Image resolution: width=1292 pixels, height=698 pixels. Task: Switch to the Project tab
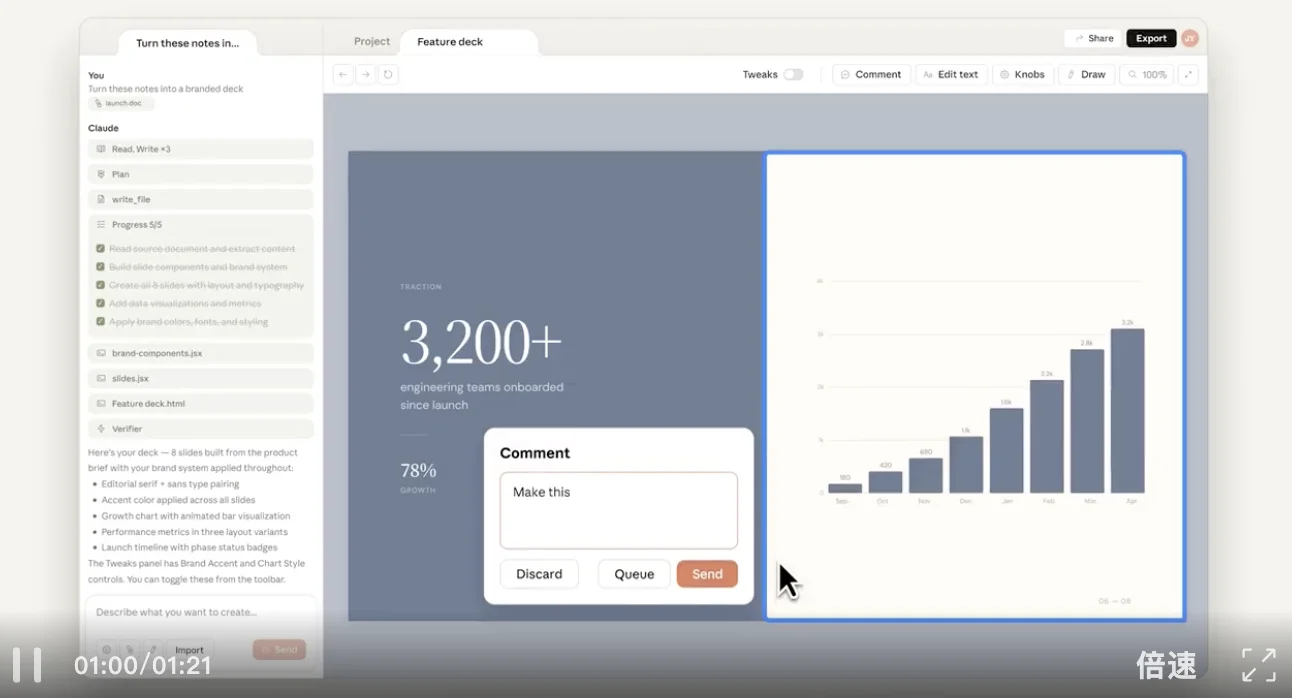371,41
